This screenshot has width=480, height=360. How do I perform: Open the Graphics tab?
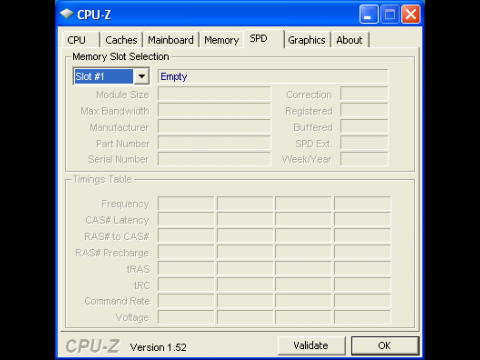click(x=307, y=40)
